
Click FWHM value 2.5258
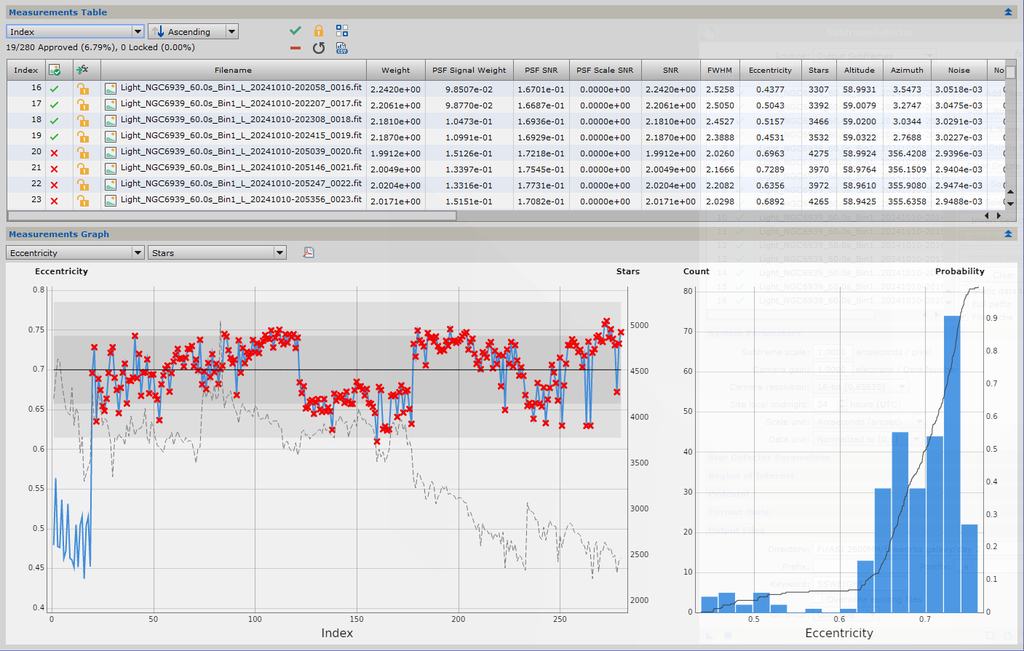[x=720, y=89]
